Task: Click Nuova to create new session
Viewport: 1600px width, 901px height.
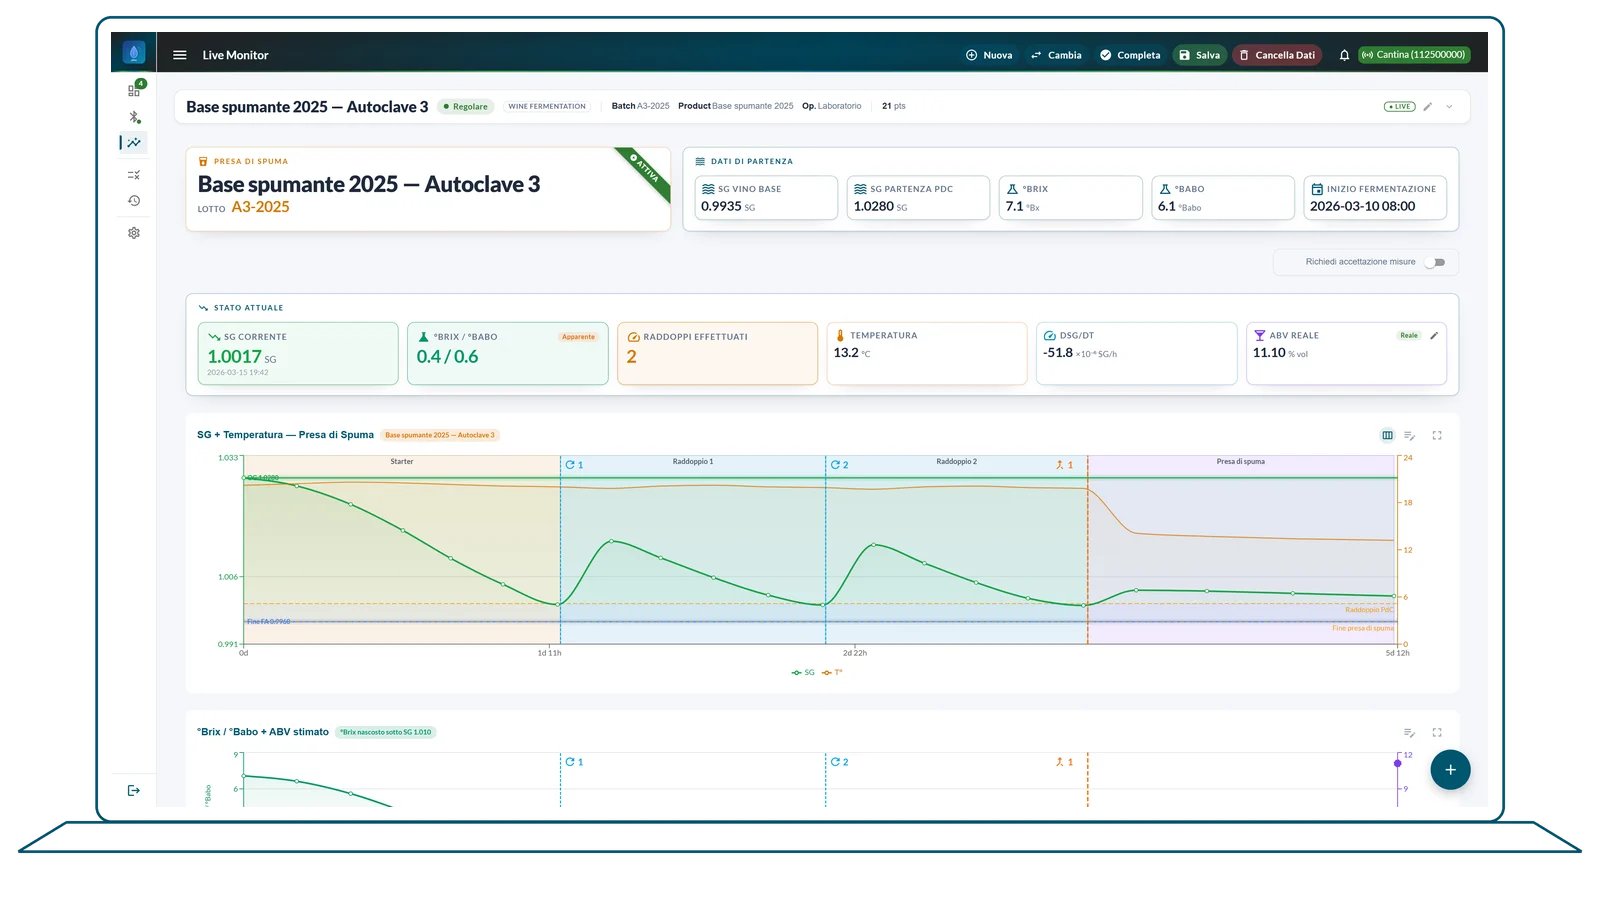Action: pos(989,55)
